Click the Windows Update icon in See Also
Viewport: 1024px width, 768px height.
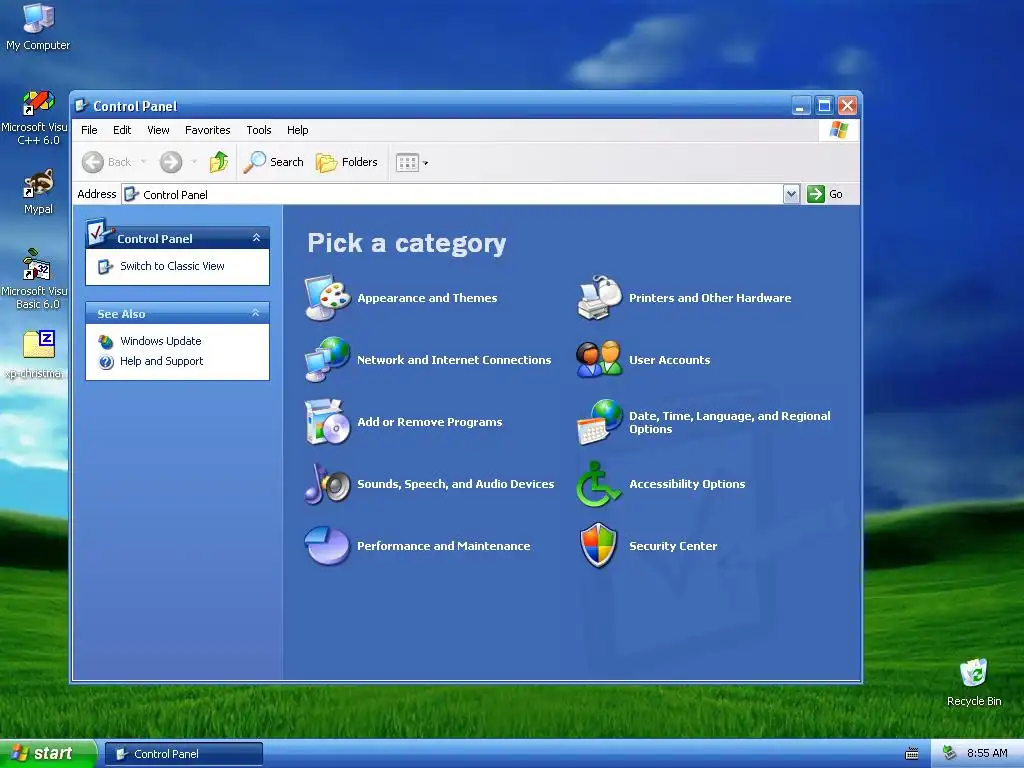106,342
